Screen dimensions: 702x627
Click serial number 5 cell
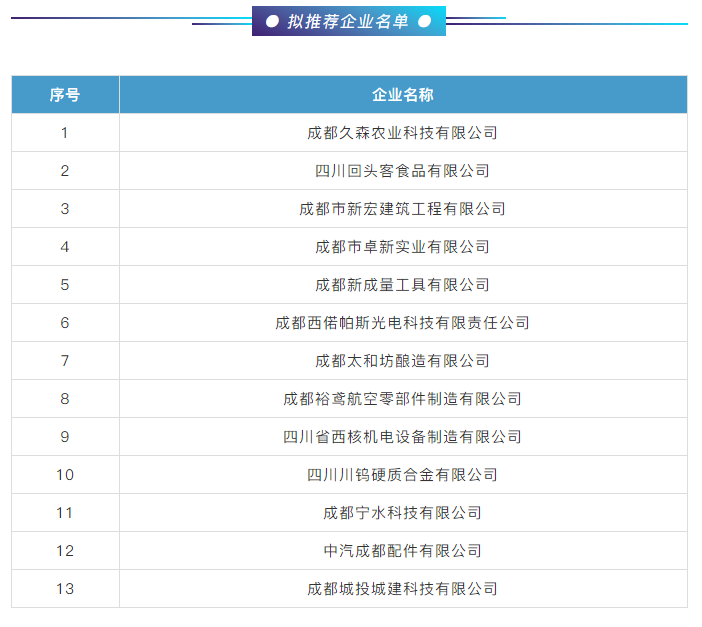click(x=65, y=285)
